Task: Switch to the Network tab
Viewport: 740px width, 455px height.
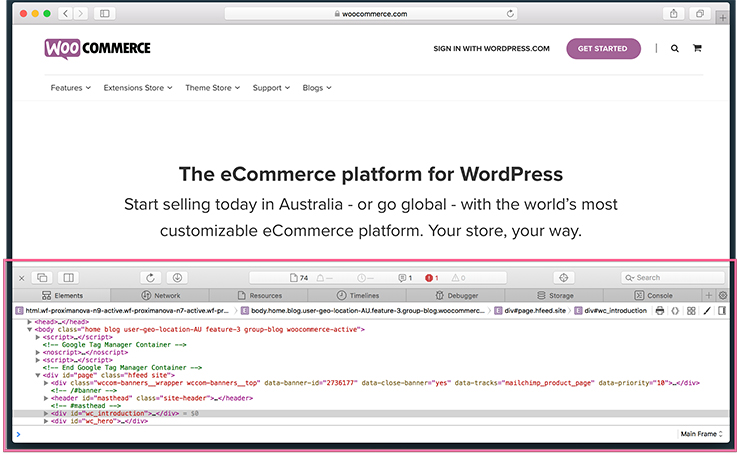Action: pyautogui.click(x=160, y=295)
